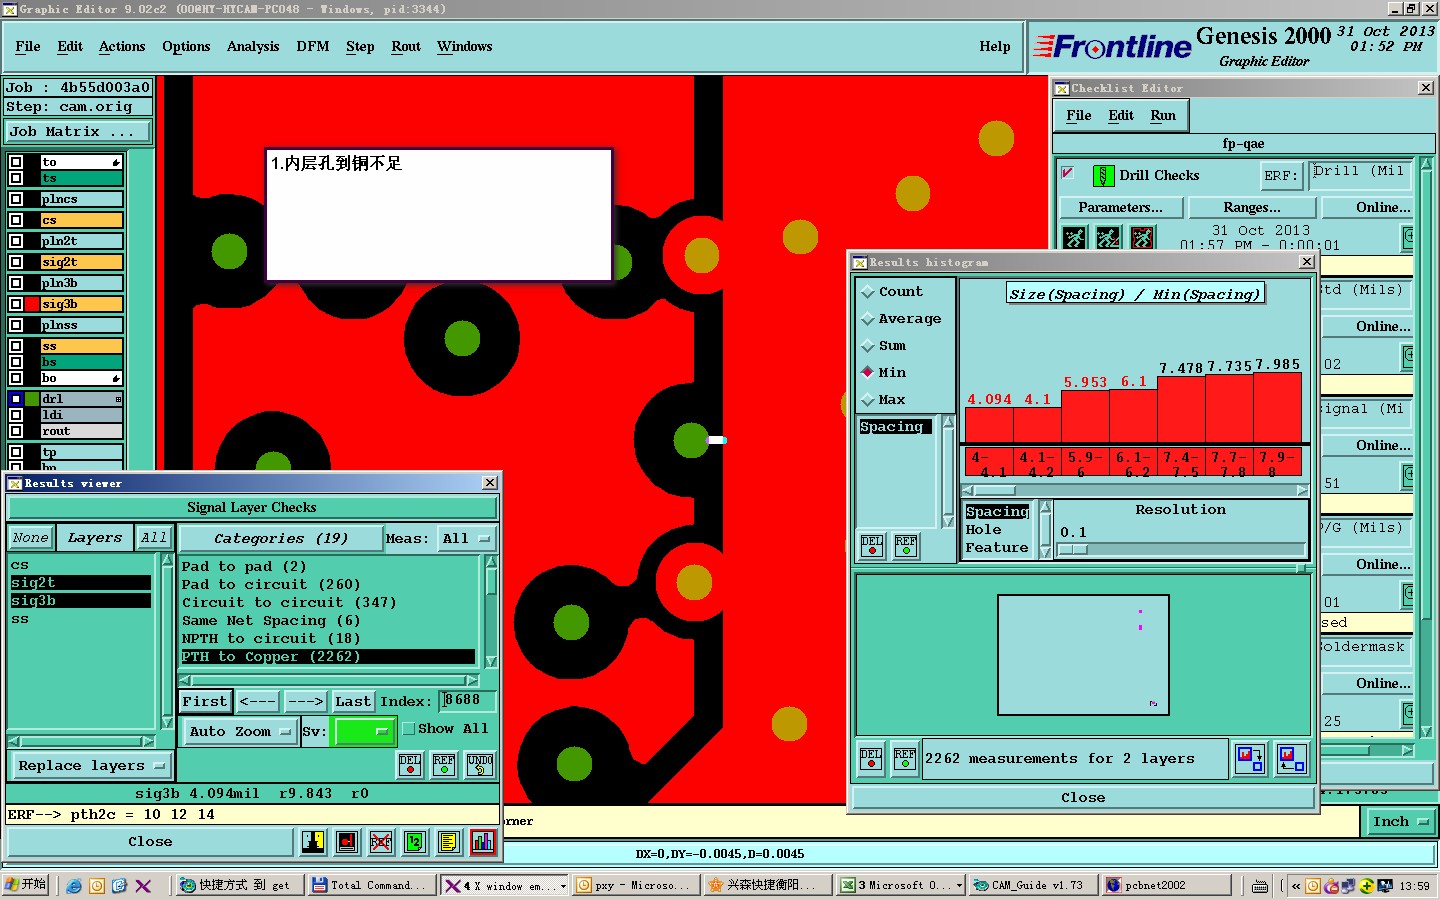
Task: Select Min radio option in histogram
Action: [883, 373]
